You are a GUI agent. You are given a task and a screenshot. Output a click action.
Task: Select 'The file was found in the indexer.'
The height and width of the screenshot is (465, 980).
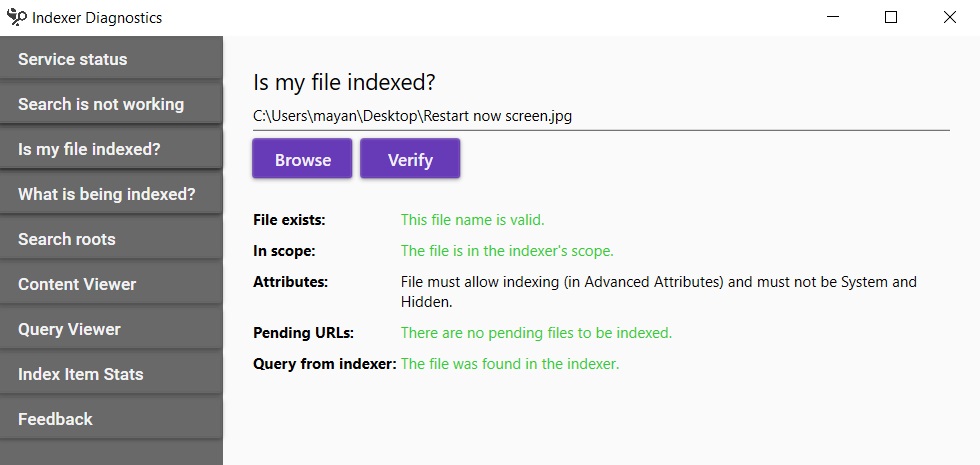click(510, 364)
